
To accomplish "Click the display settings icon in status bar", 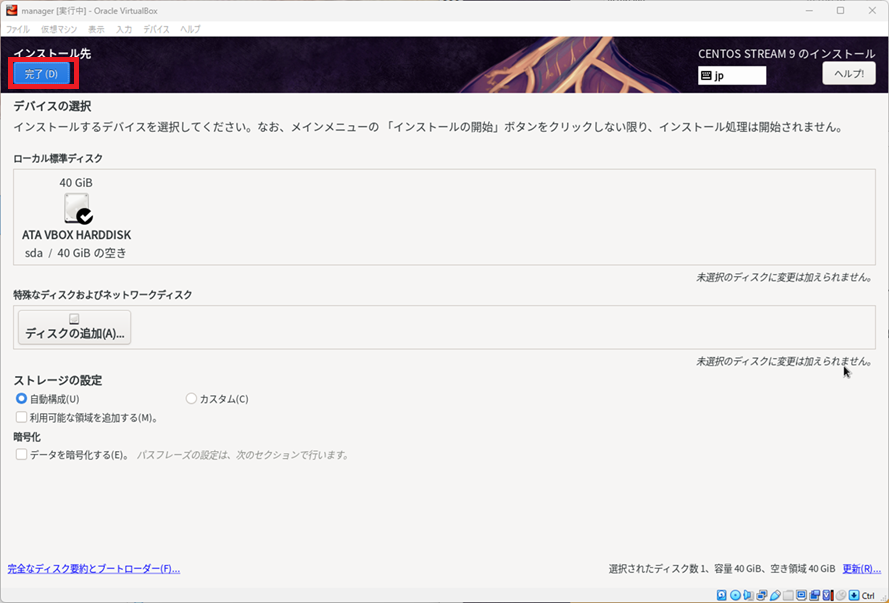I will coord(801,595).
